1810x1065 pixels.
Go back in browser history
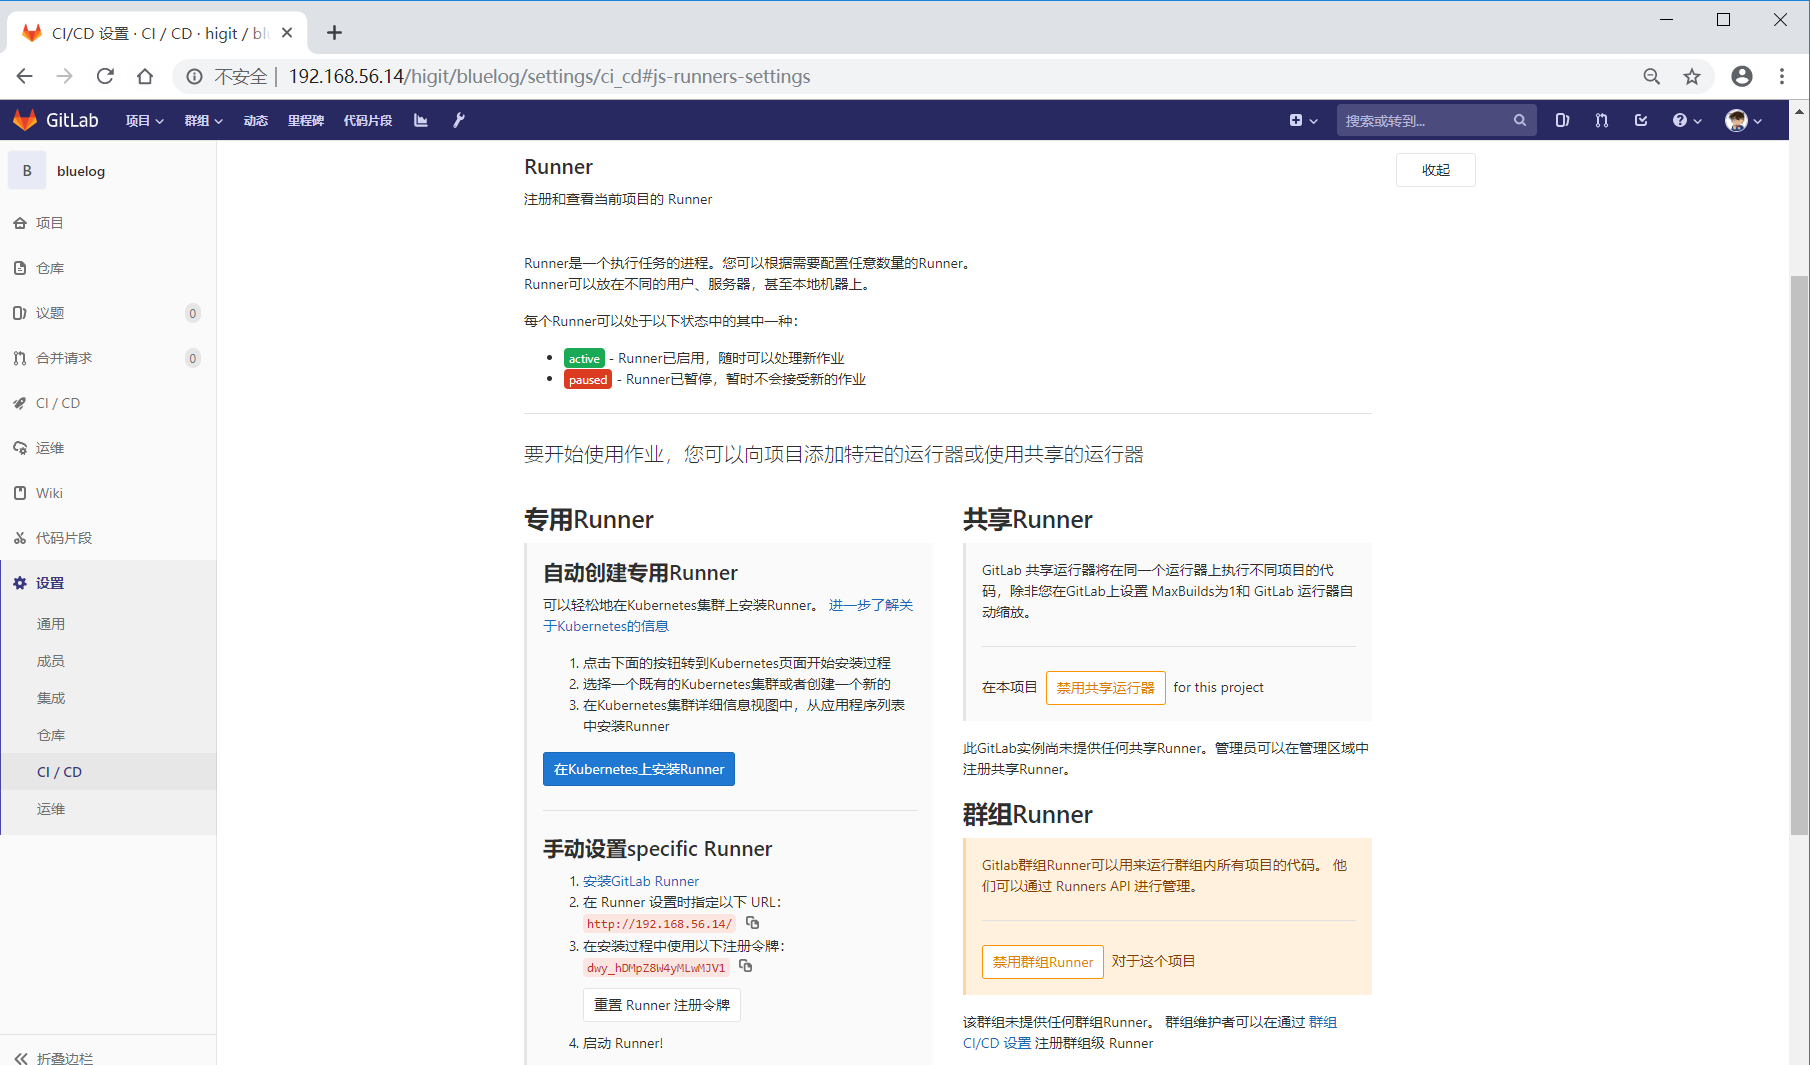point(25,76)
